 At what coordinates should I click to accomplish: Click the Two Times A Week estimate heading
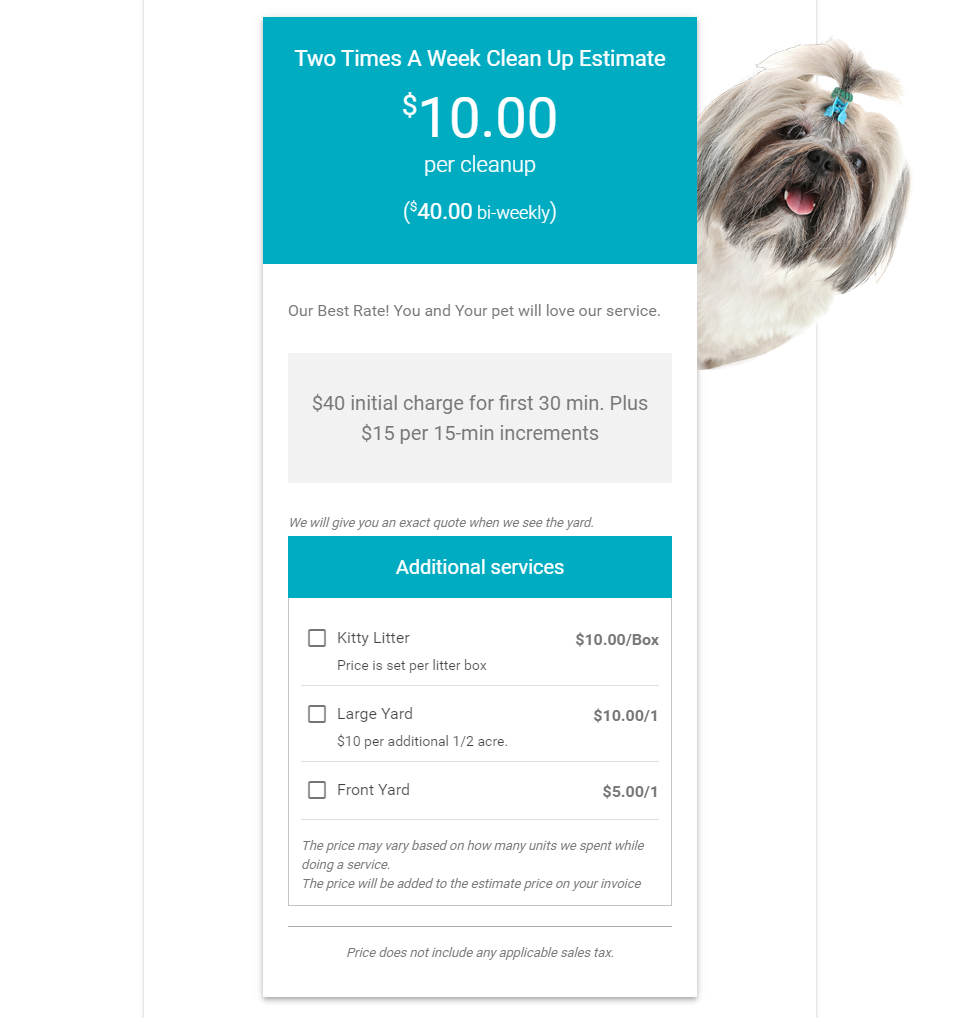480,59
